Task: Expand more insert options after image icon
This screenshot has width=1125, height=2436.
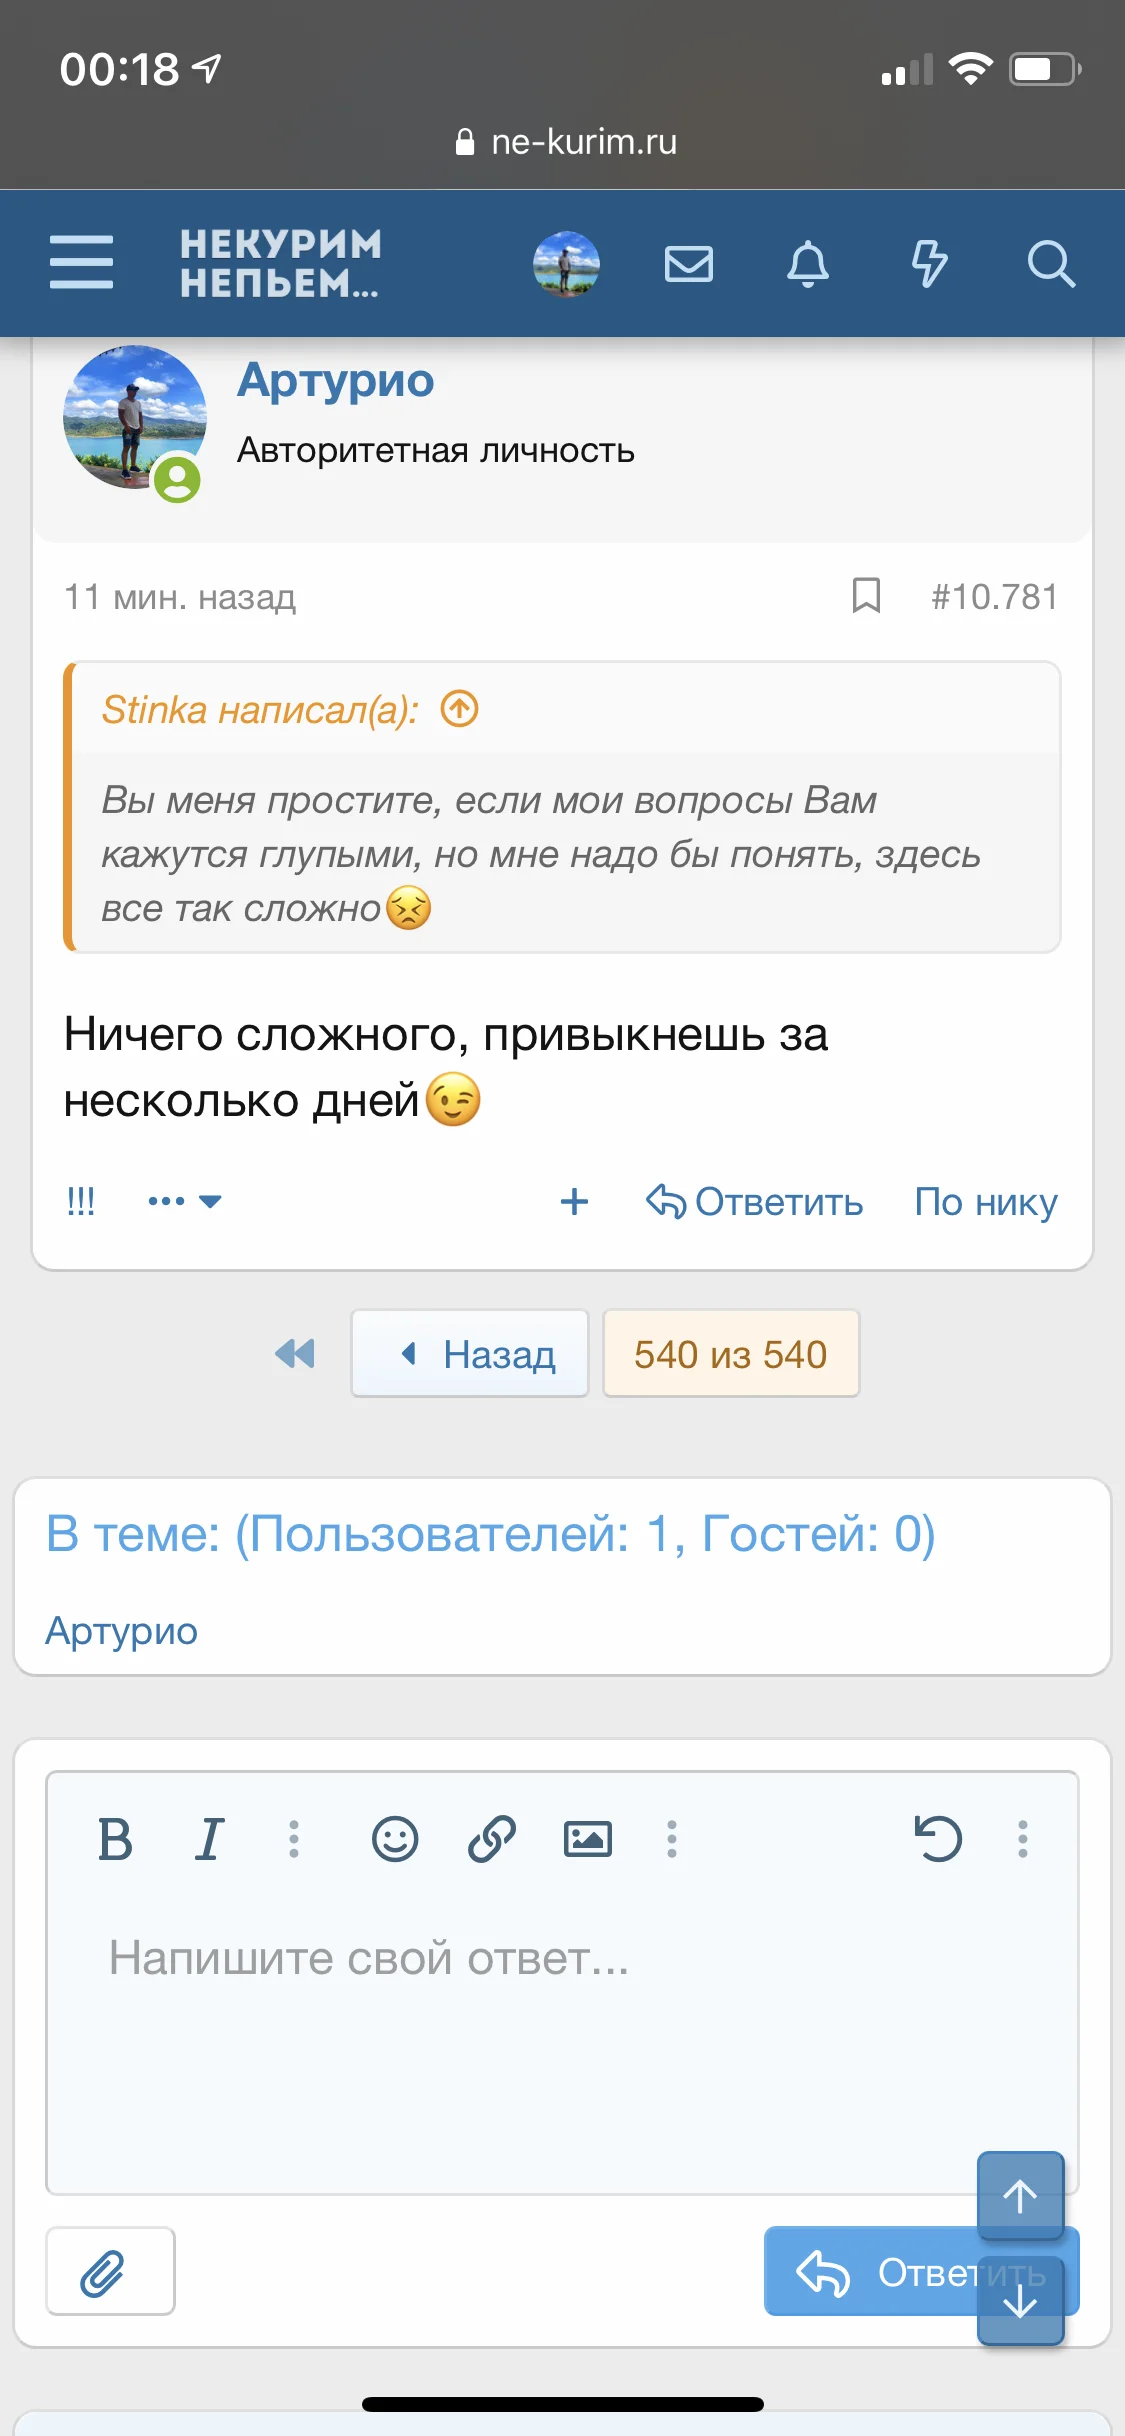Action: point(672,1839)
